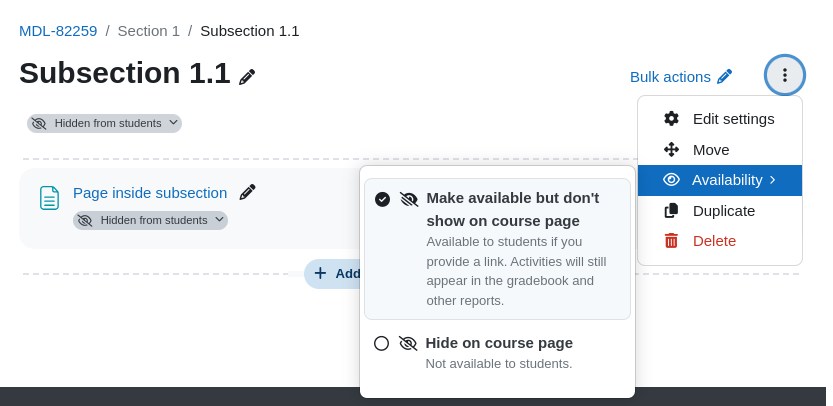Click the pencil icon beside Subsection 1.1 title

tap(246, 77)
